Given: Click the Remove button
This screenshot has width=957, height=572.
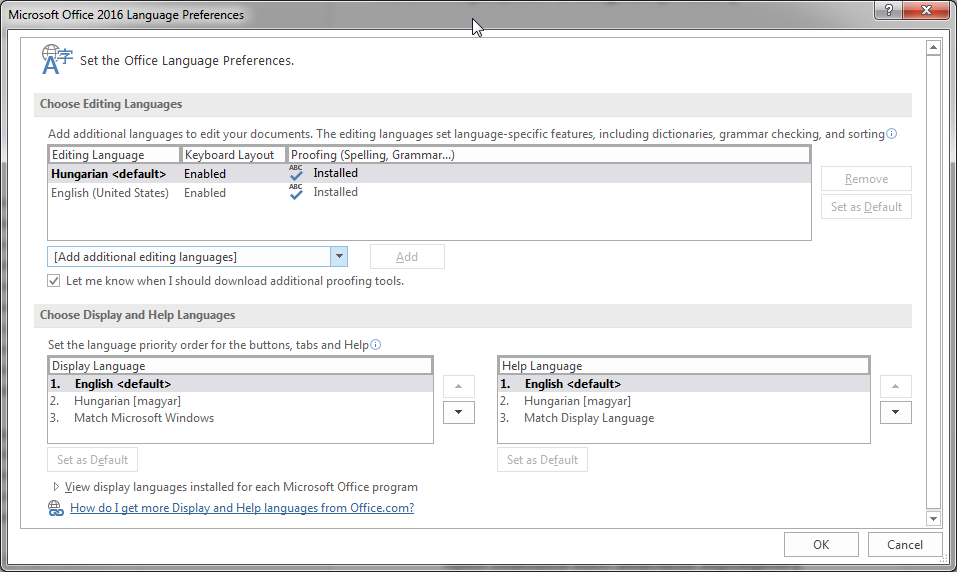Looking at the screenshot, I should pos(866,179).
